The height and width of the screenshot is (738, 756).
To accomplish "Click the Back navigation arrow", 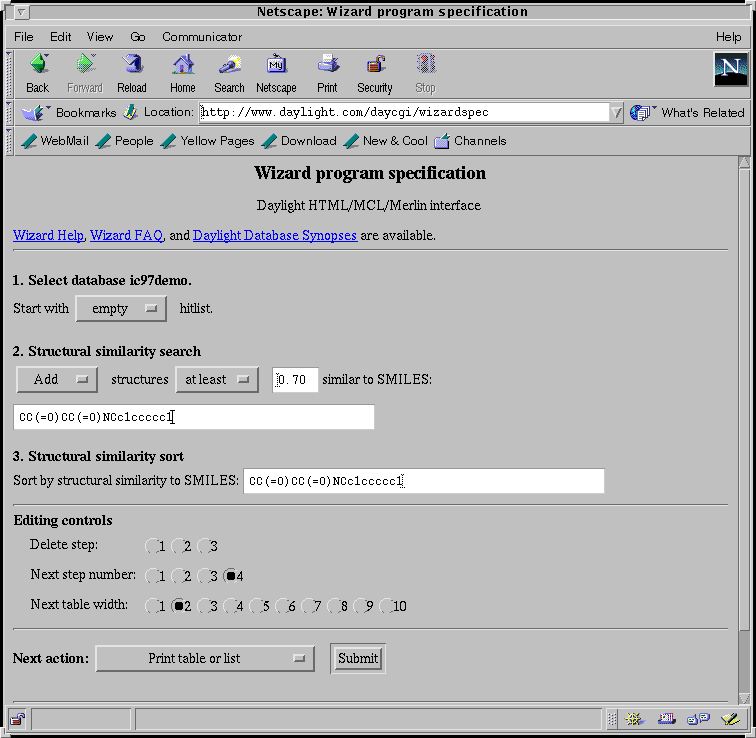I will tap(38, 66).
